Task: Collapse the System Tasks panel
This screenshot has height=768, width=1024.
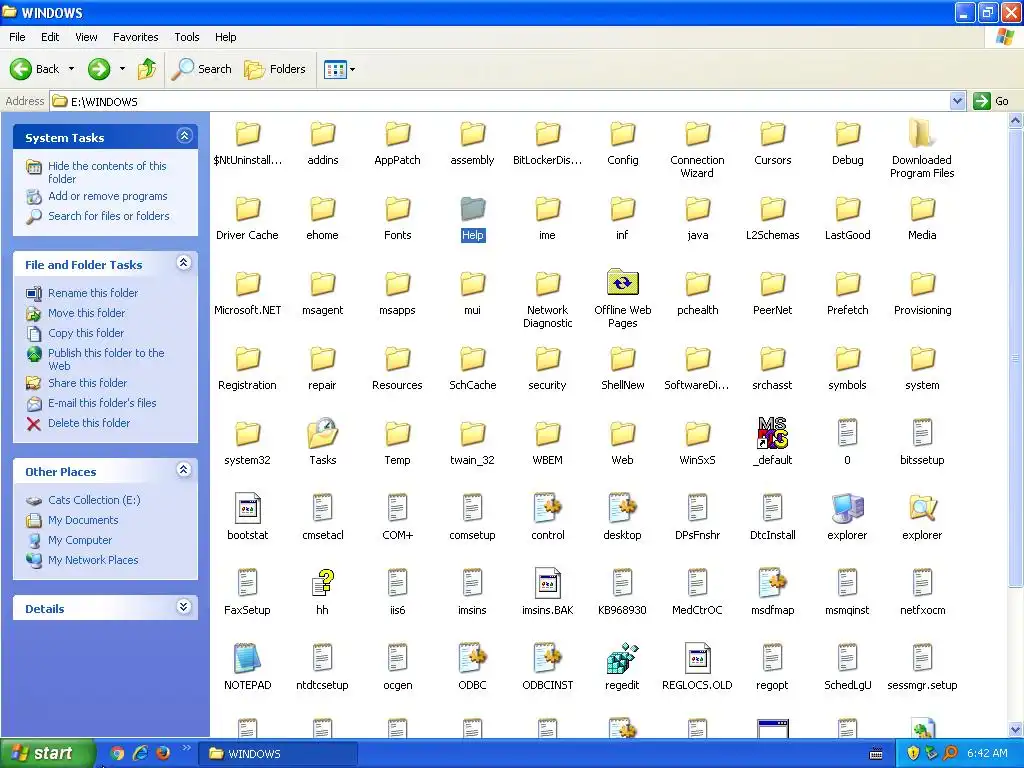Action: point(184,136)
